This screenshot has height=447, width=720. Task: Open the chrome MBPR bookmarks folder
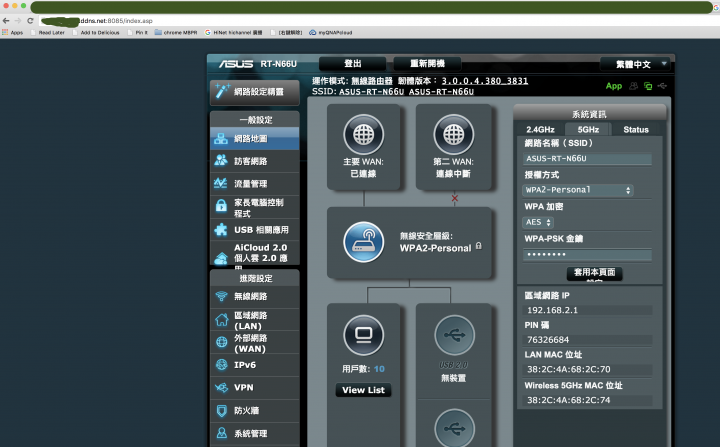(176, 32)
